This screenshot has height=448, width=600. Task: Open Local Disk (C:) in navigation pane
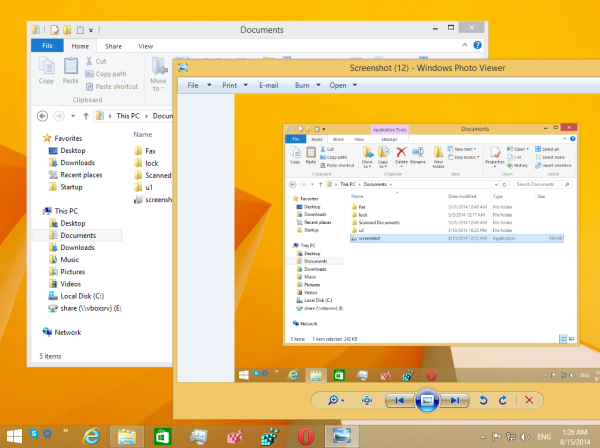coord(76,296)
